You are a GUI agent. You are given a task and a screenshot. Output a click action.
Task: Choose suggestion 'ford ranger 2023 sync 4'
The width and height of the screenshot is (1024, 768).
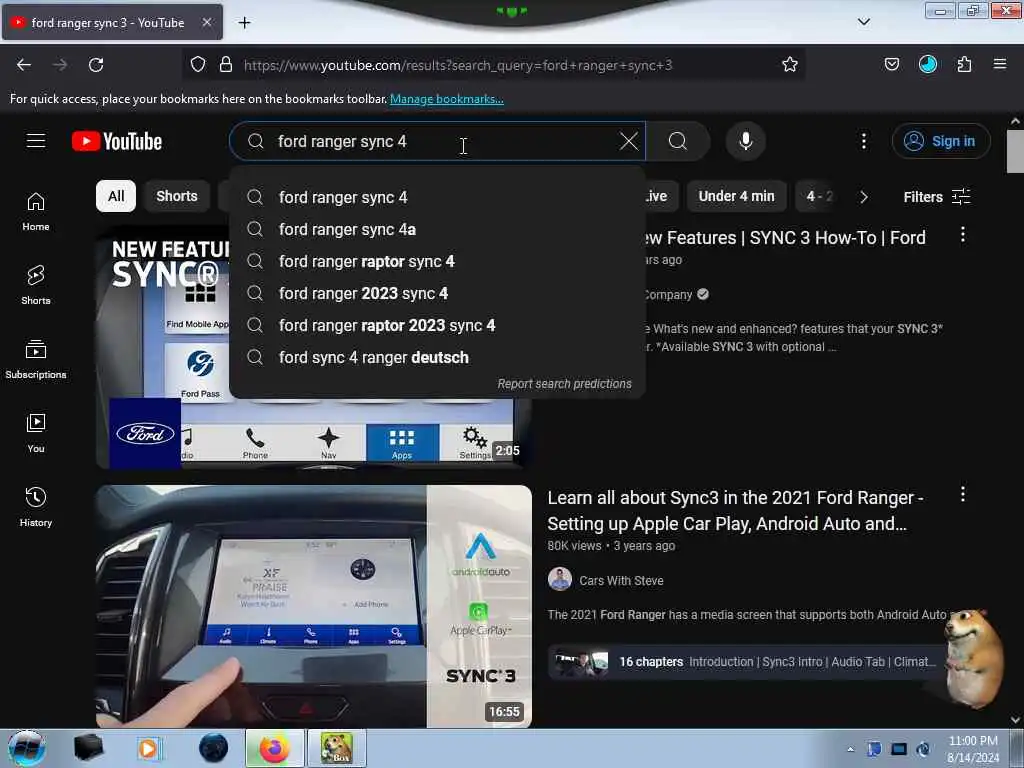437,293
